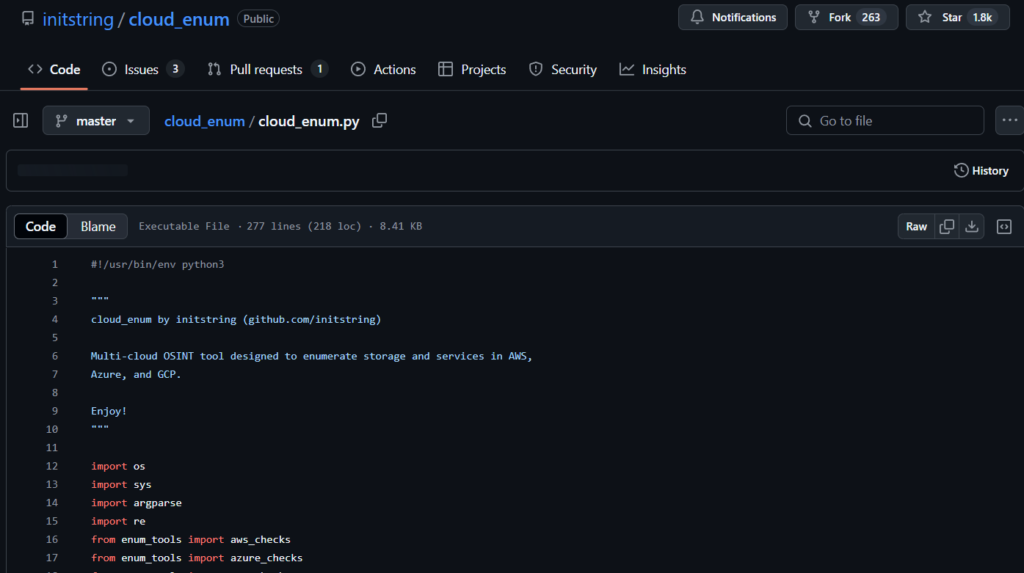Viewport: 1024px width, 573px height.
Task: Click the 'Multi-cloud OSINT tool' line
Action: click(x=312, y=356)
